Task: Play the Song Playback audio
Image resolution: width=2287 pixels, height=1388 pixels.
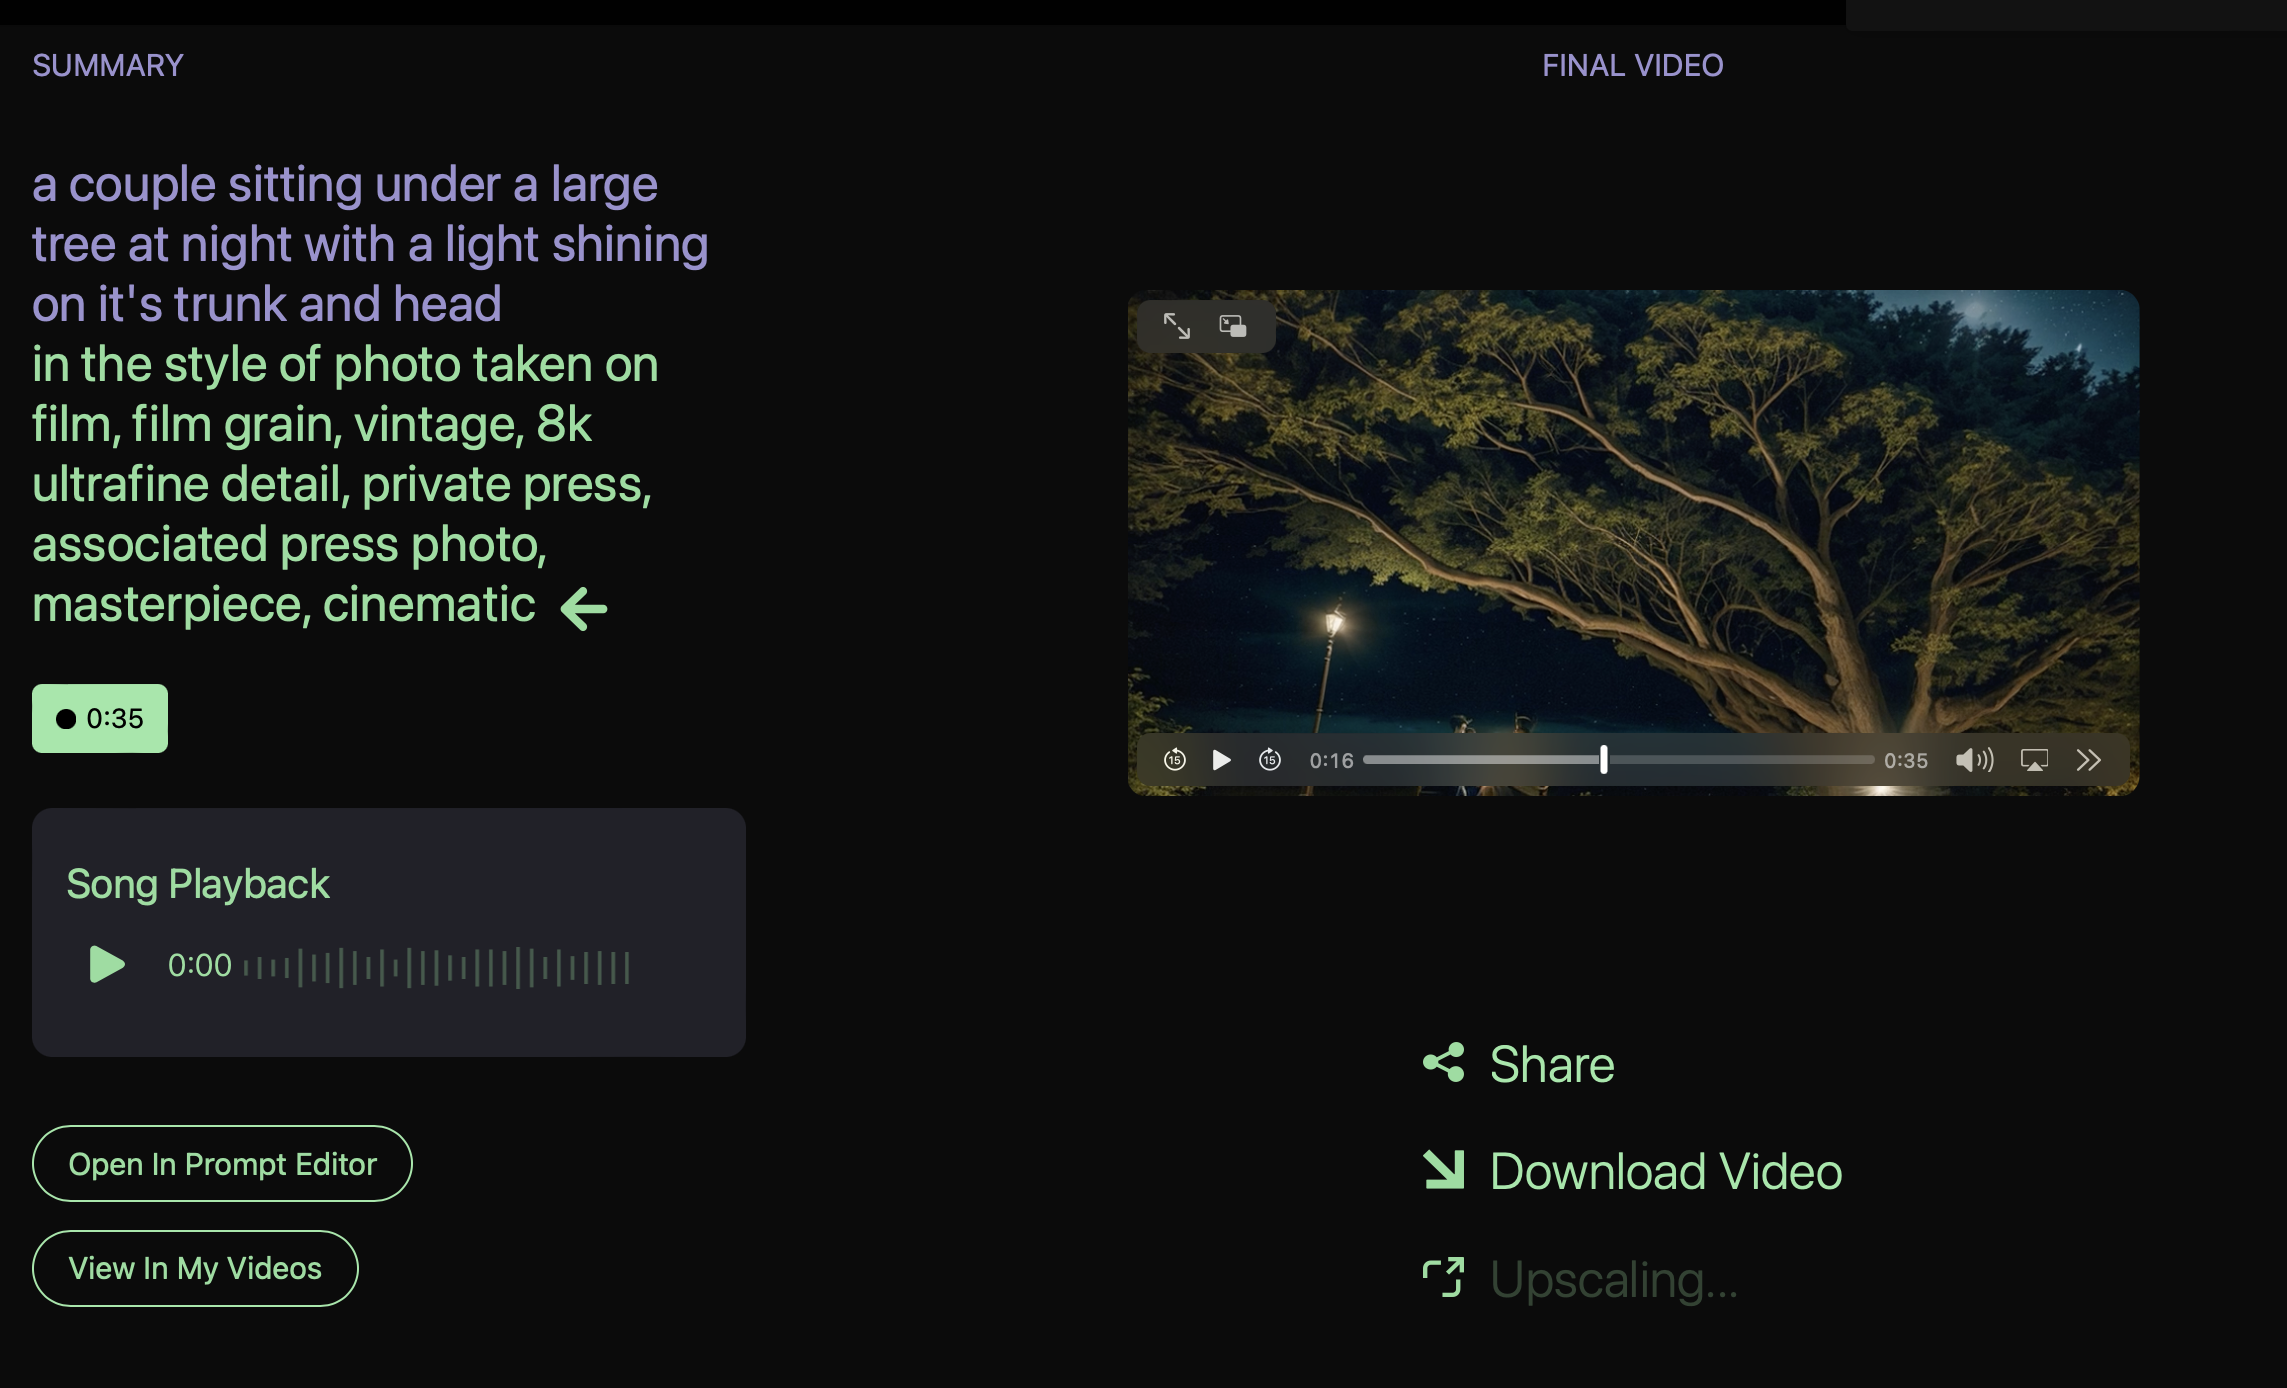Action: pos(107,965)
